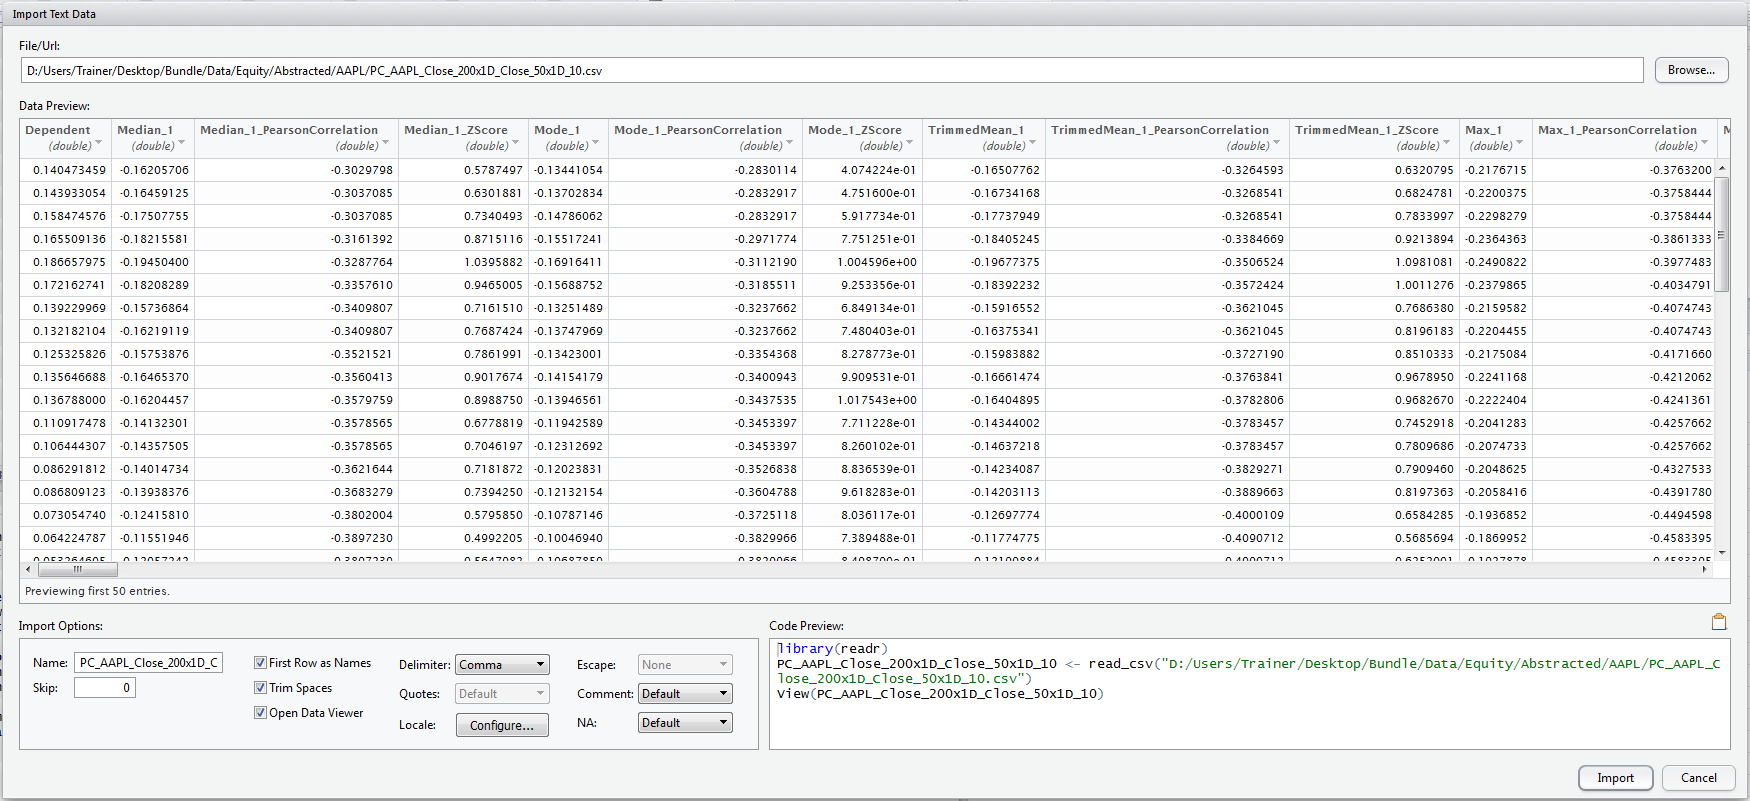Image resolution: width=1750 pixels, height=801 pixels.
Task: Click the horizontal scrollbar right arrow
Action: [1707, 569]
